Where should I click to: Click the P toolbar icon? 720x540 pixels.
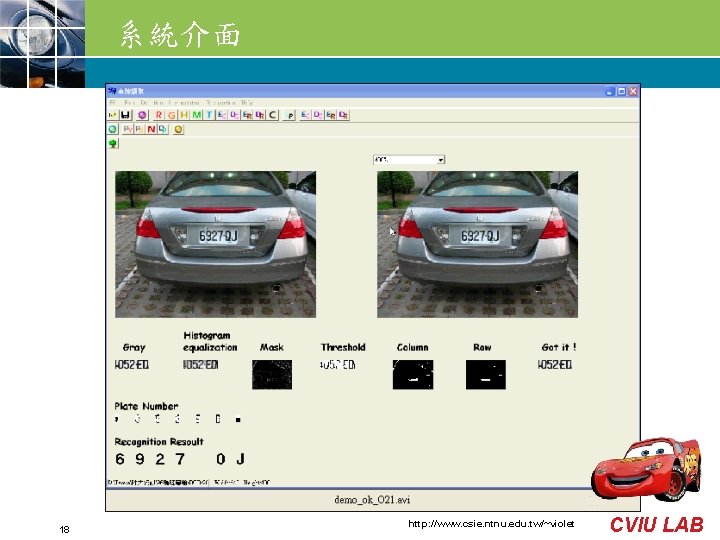pyautogui.click(x=289, y=115)
